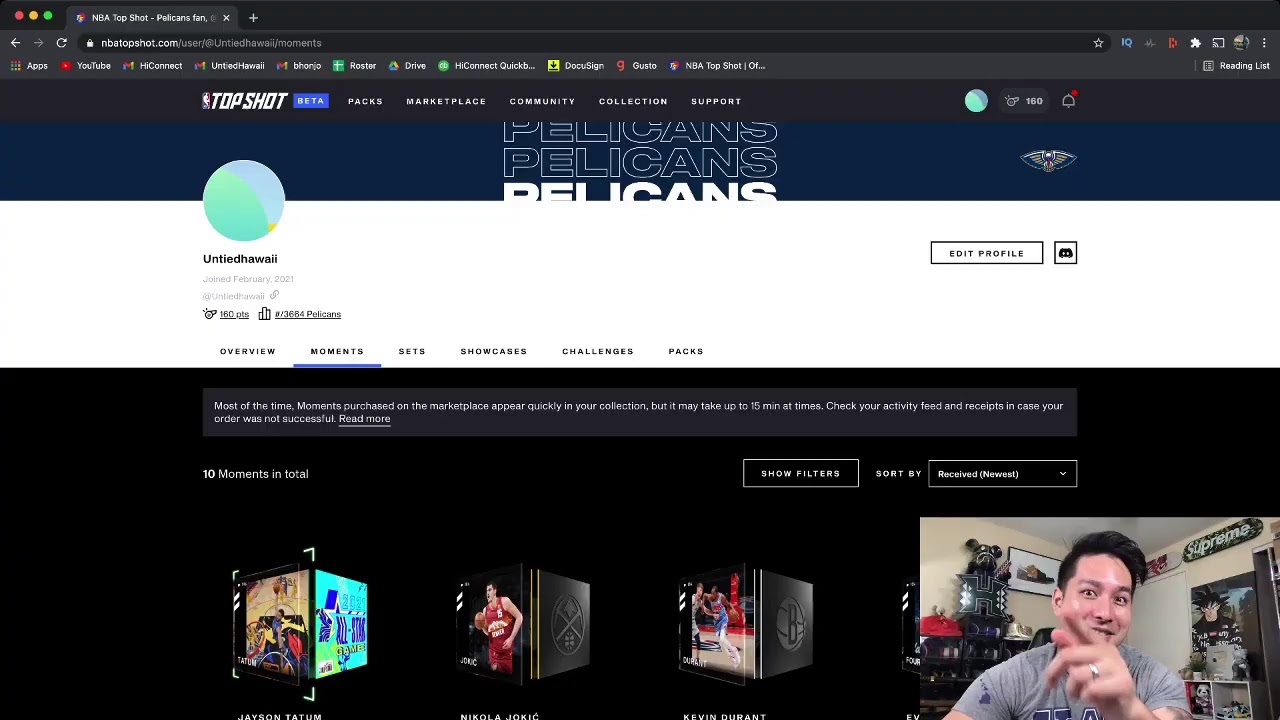
Task: Open the Reading List panel
Action: (x=1236, y=66)
